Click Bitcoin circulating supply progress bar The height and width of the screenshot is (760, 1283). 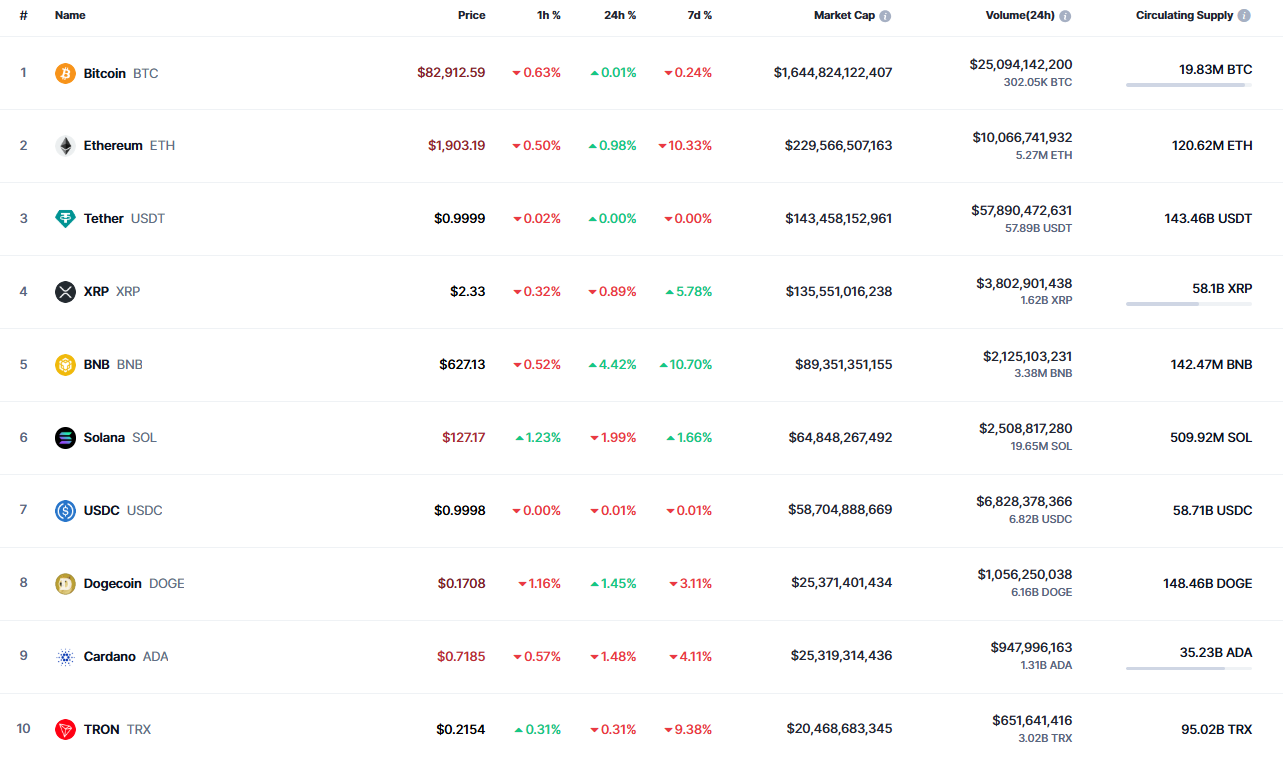1189,85
